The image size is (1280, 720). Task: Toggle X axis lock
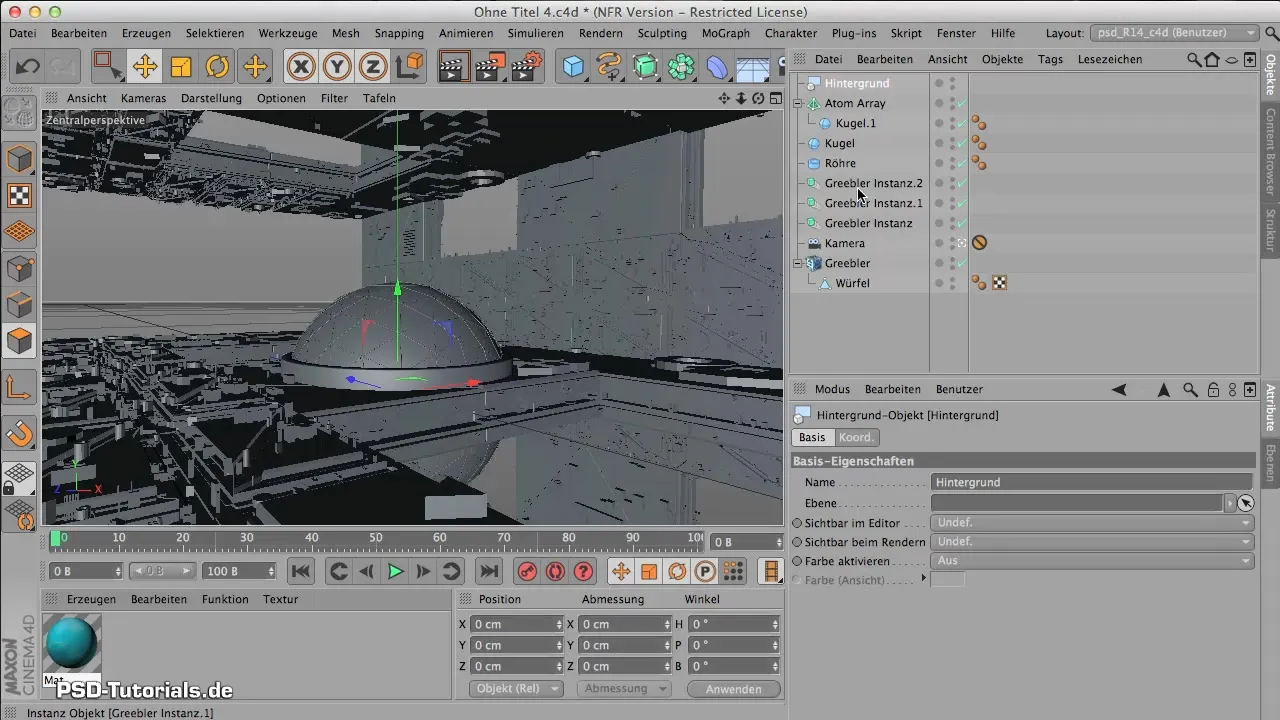click(301, 67)
